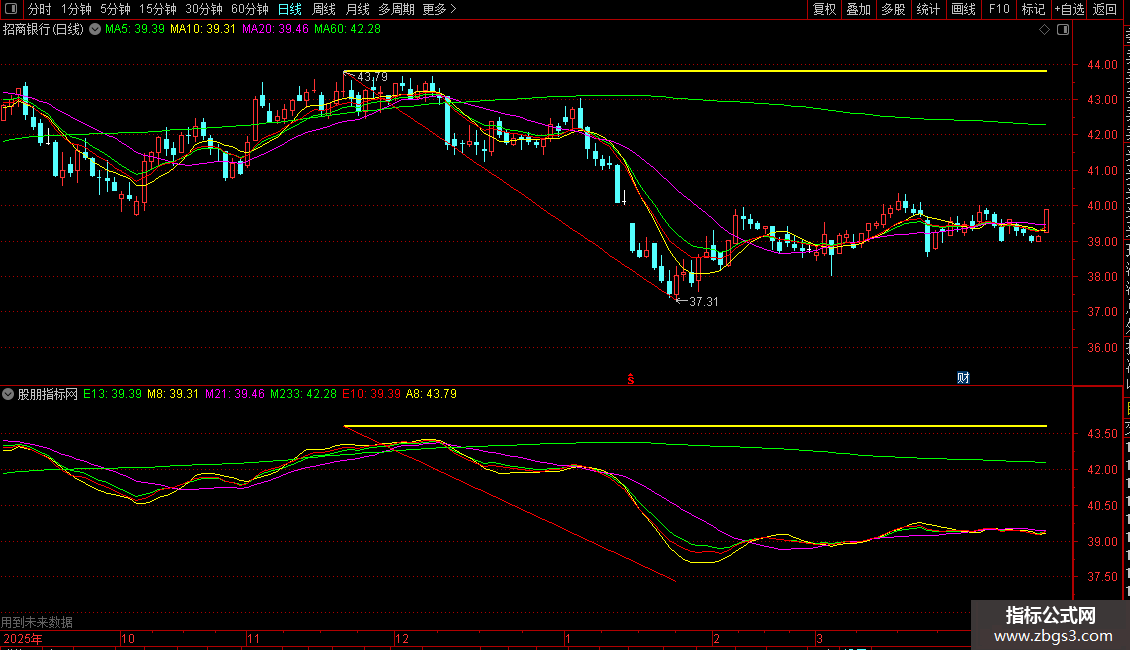Add the stock with the +自选 button
Screen dimensions: 1130x650
[1069, 9]
